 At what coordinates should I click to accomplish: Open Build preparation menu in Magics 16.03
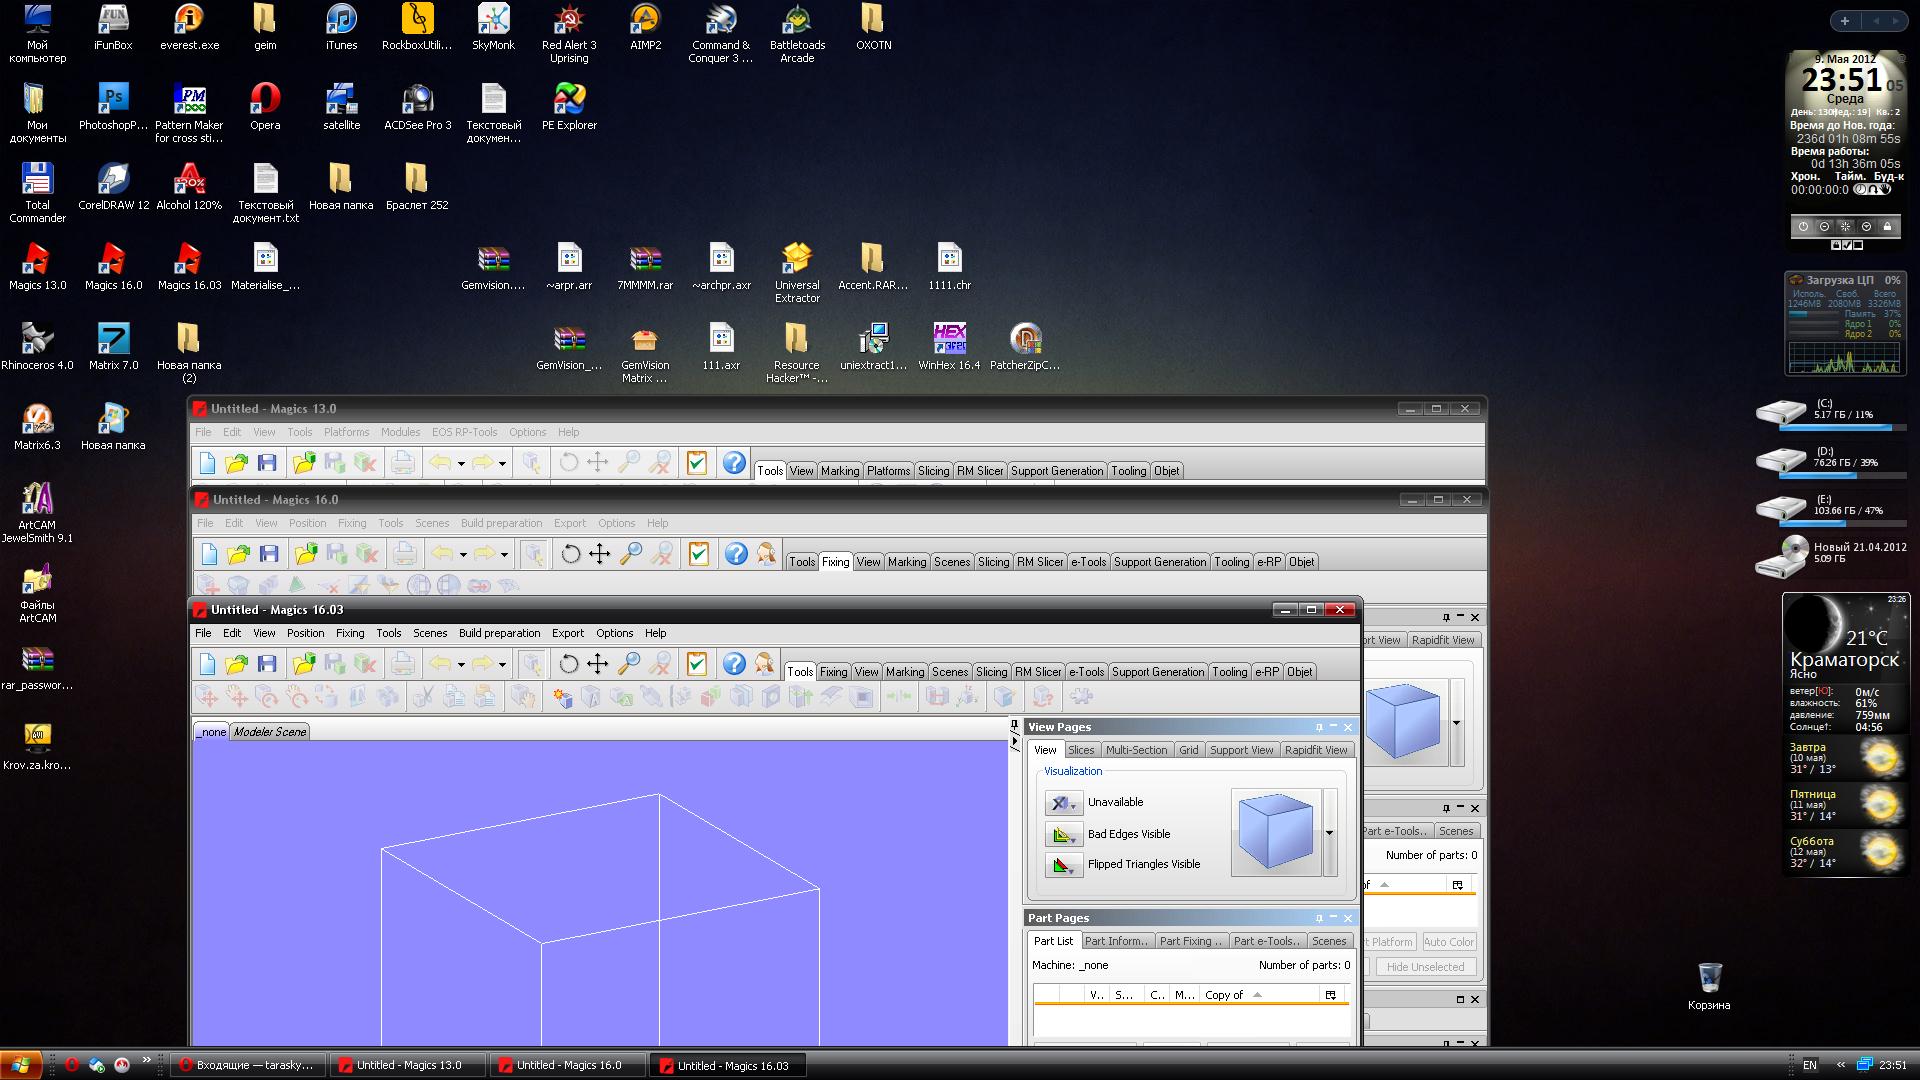499,633
